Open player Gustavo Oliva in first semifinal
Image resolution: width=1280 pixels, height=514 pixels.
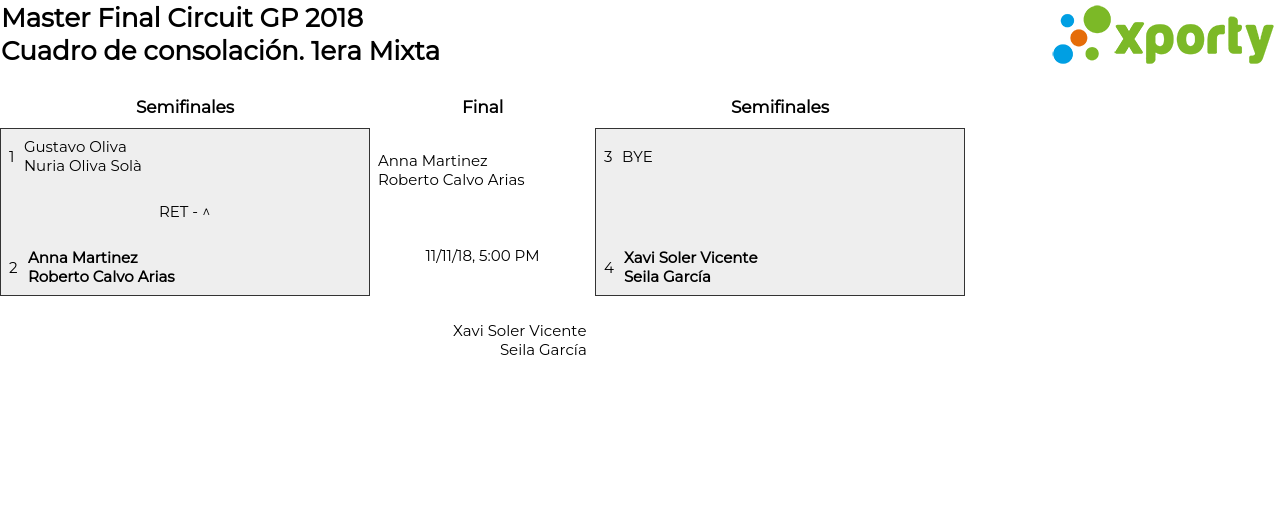75,147
